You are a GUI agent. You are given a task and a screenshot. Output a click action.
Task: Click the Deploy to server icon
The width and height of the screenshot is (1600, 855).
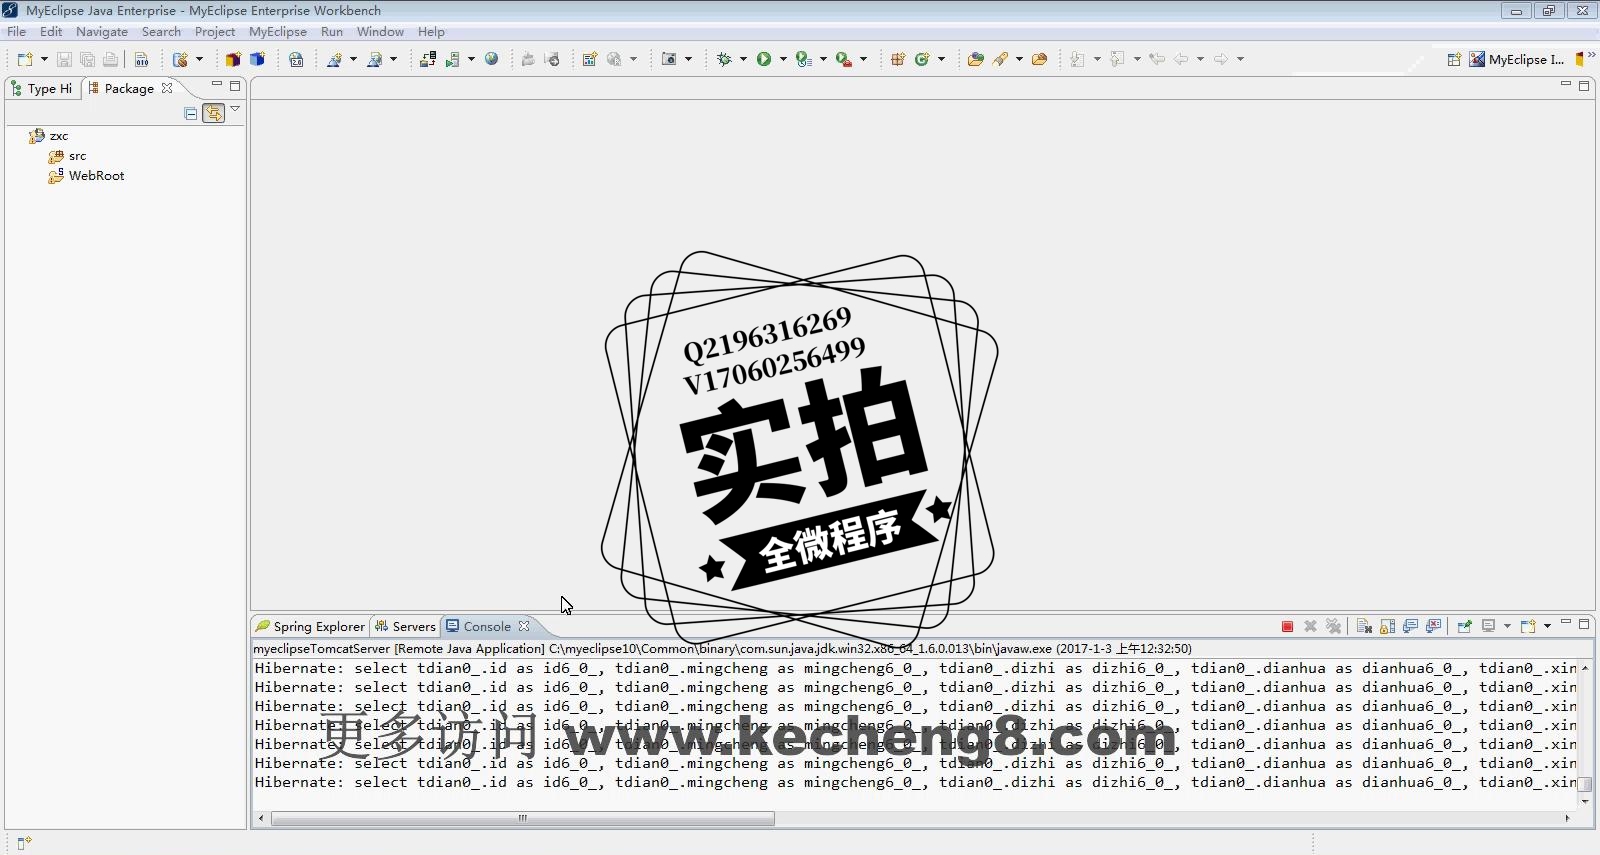pyautogui.click(x=428, y=59)
